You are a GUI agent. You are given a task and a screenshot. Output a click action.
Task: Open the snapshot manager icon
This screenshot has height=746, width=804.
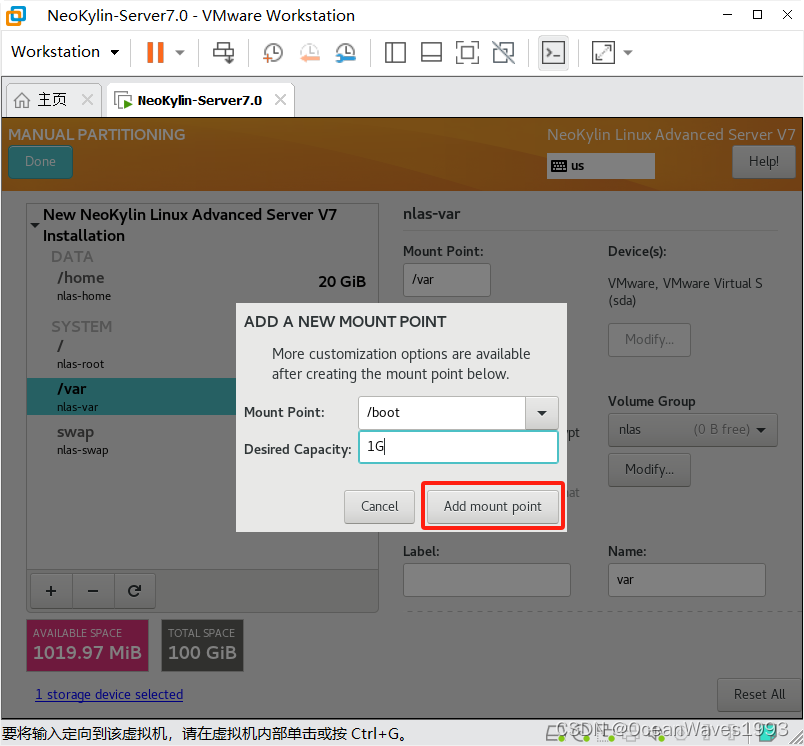(x=346, y=52)
